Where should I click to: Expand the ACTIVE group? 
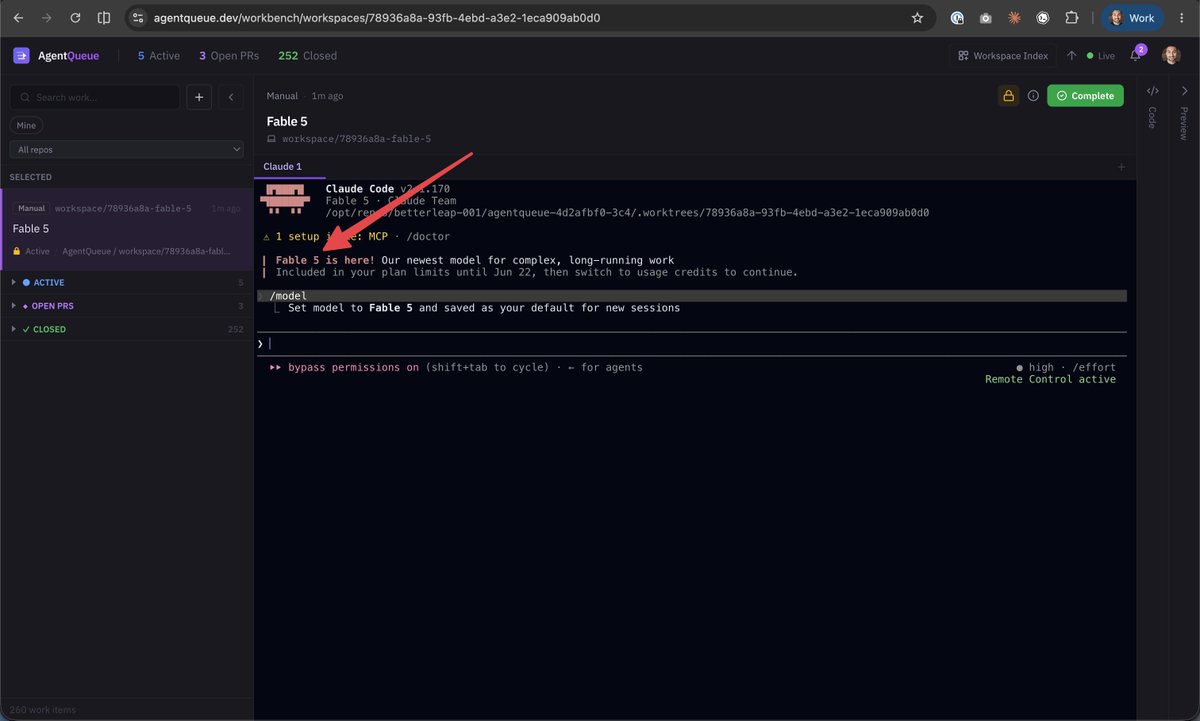pyautogui.click(x=127, y=282)
